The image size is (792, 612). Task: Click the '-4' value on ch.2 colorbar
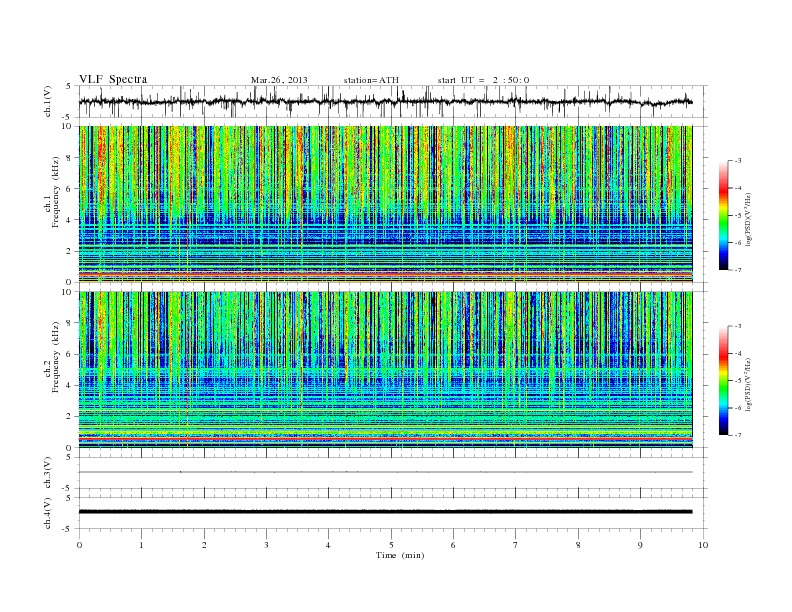(x=738, y=353)
